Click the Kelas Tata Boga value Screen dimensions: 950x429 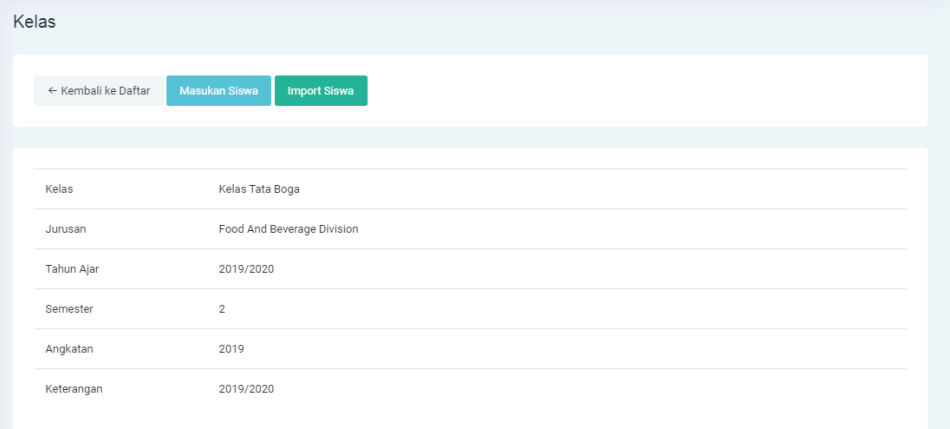point(259,189)
